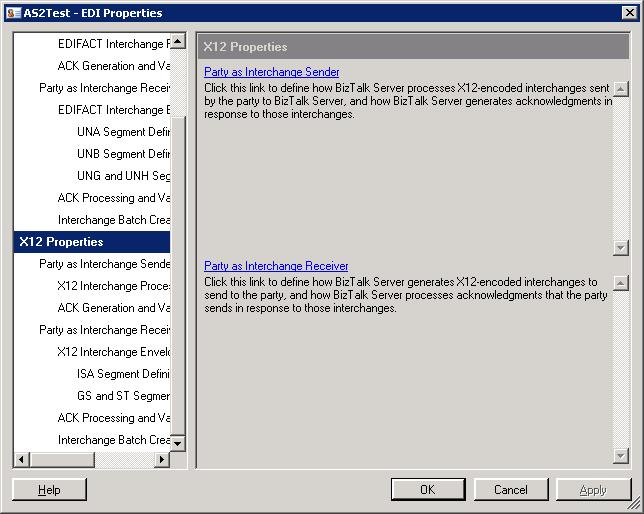Click Receiver description scroll down arrow
644x514 pixels.
(621, 455)
